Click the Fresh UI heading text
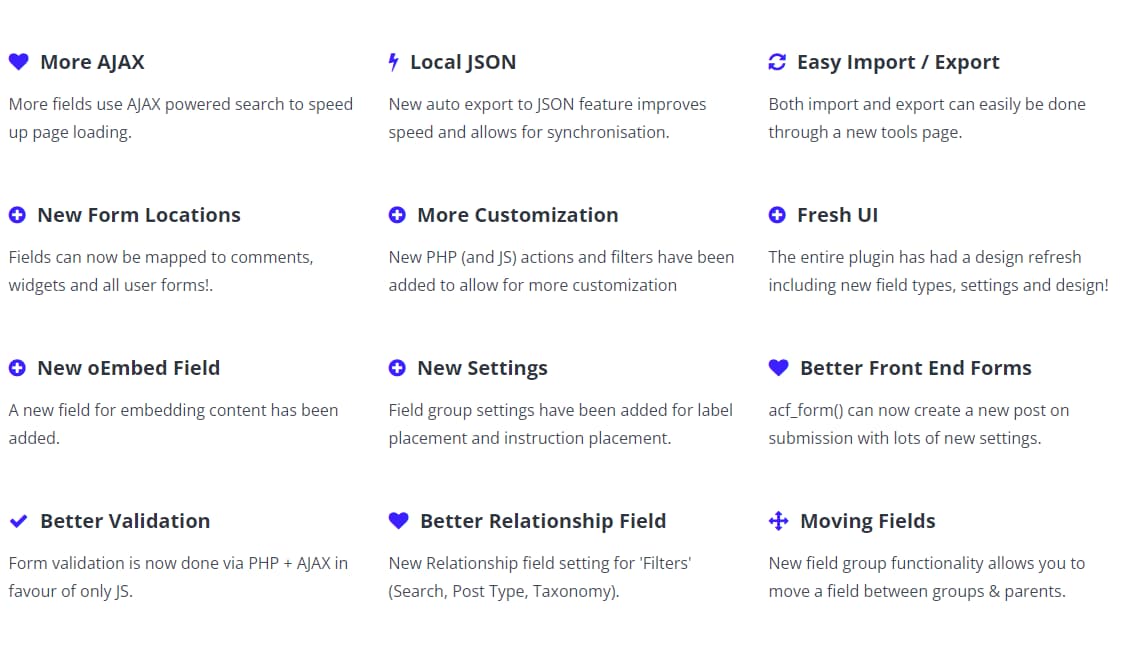Image resolution: width=1127 pixels, height=659 pixels. tap(837, 215)
